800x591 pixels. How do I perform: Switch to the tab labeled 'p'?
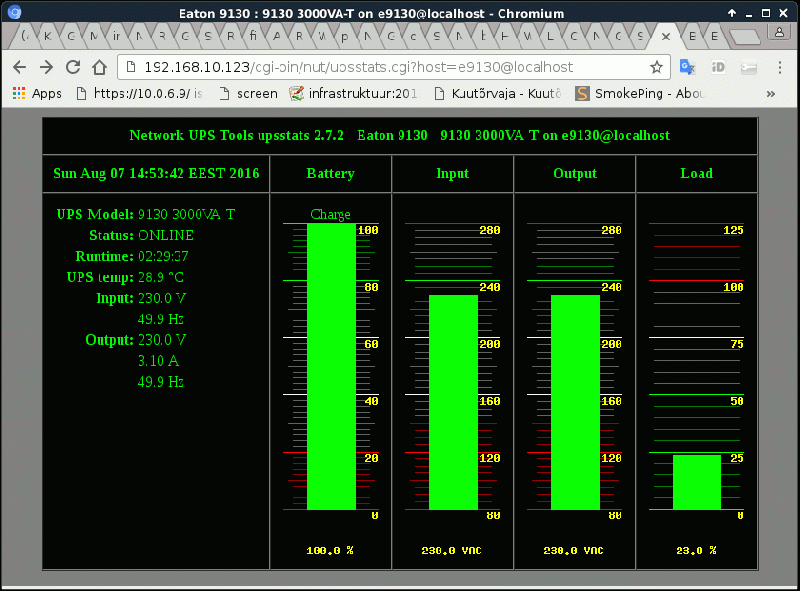[344, 36]
